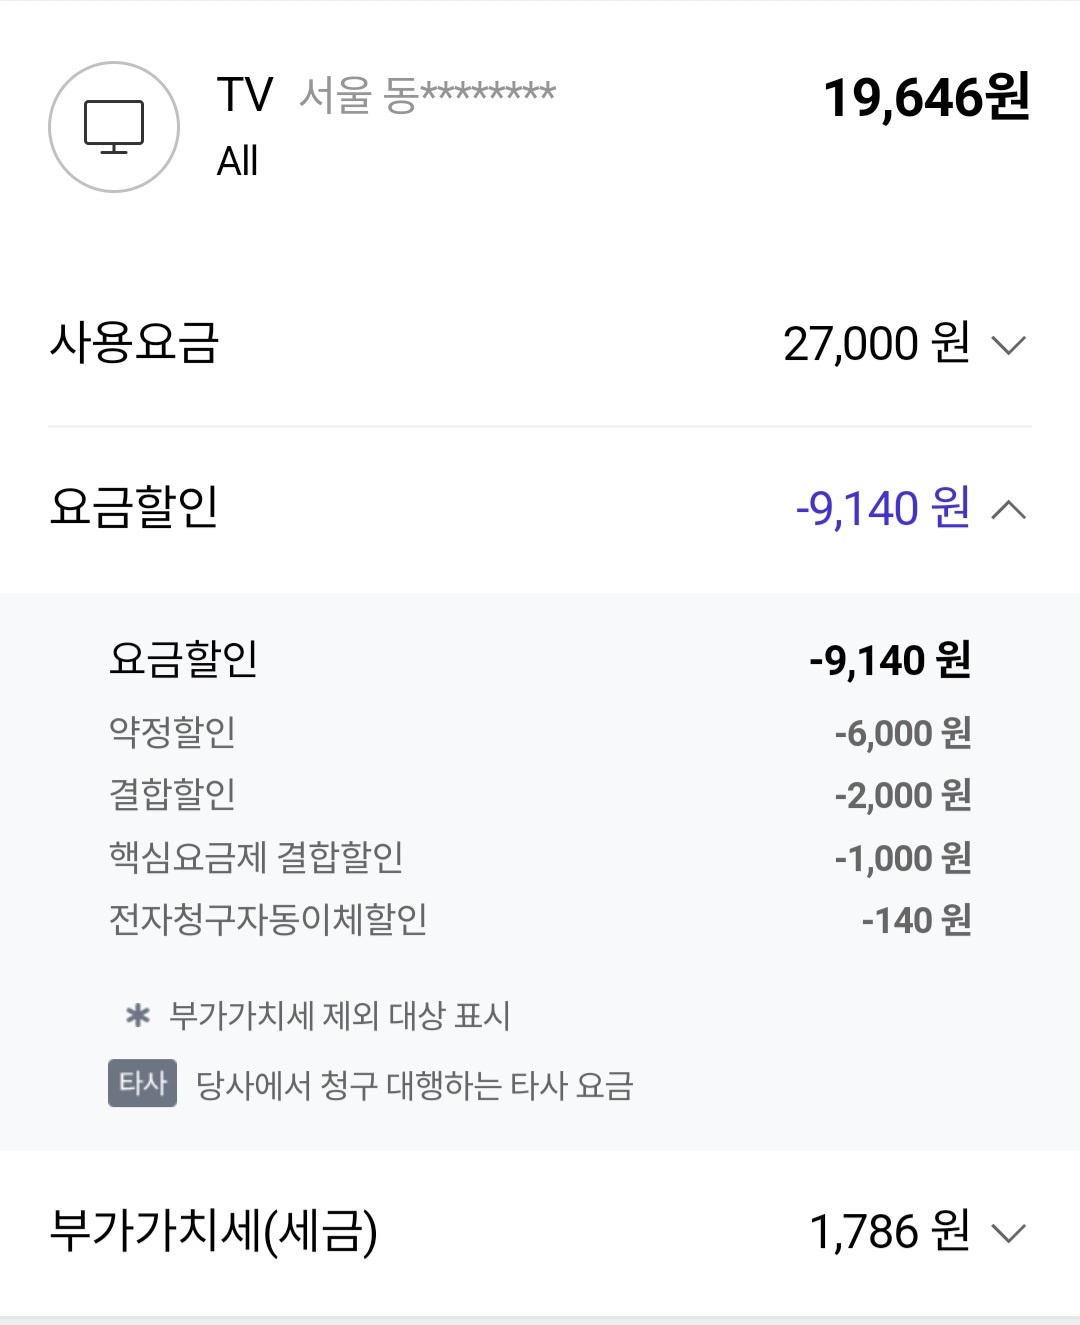1080x1325 pixels.
Task: Click the 1,786 원 tax amount
Action: 889,1231
